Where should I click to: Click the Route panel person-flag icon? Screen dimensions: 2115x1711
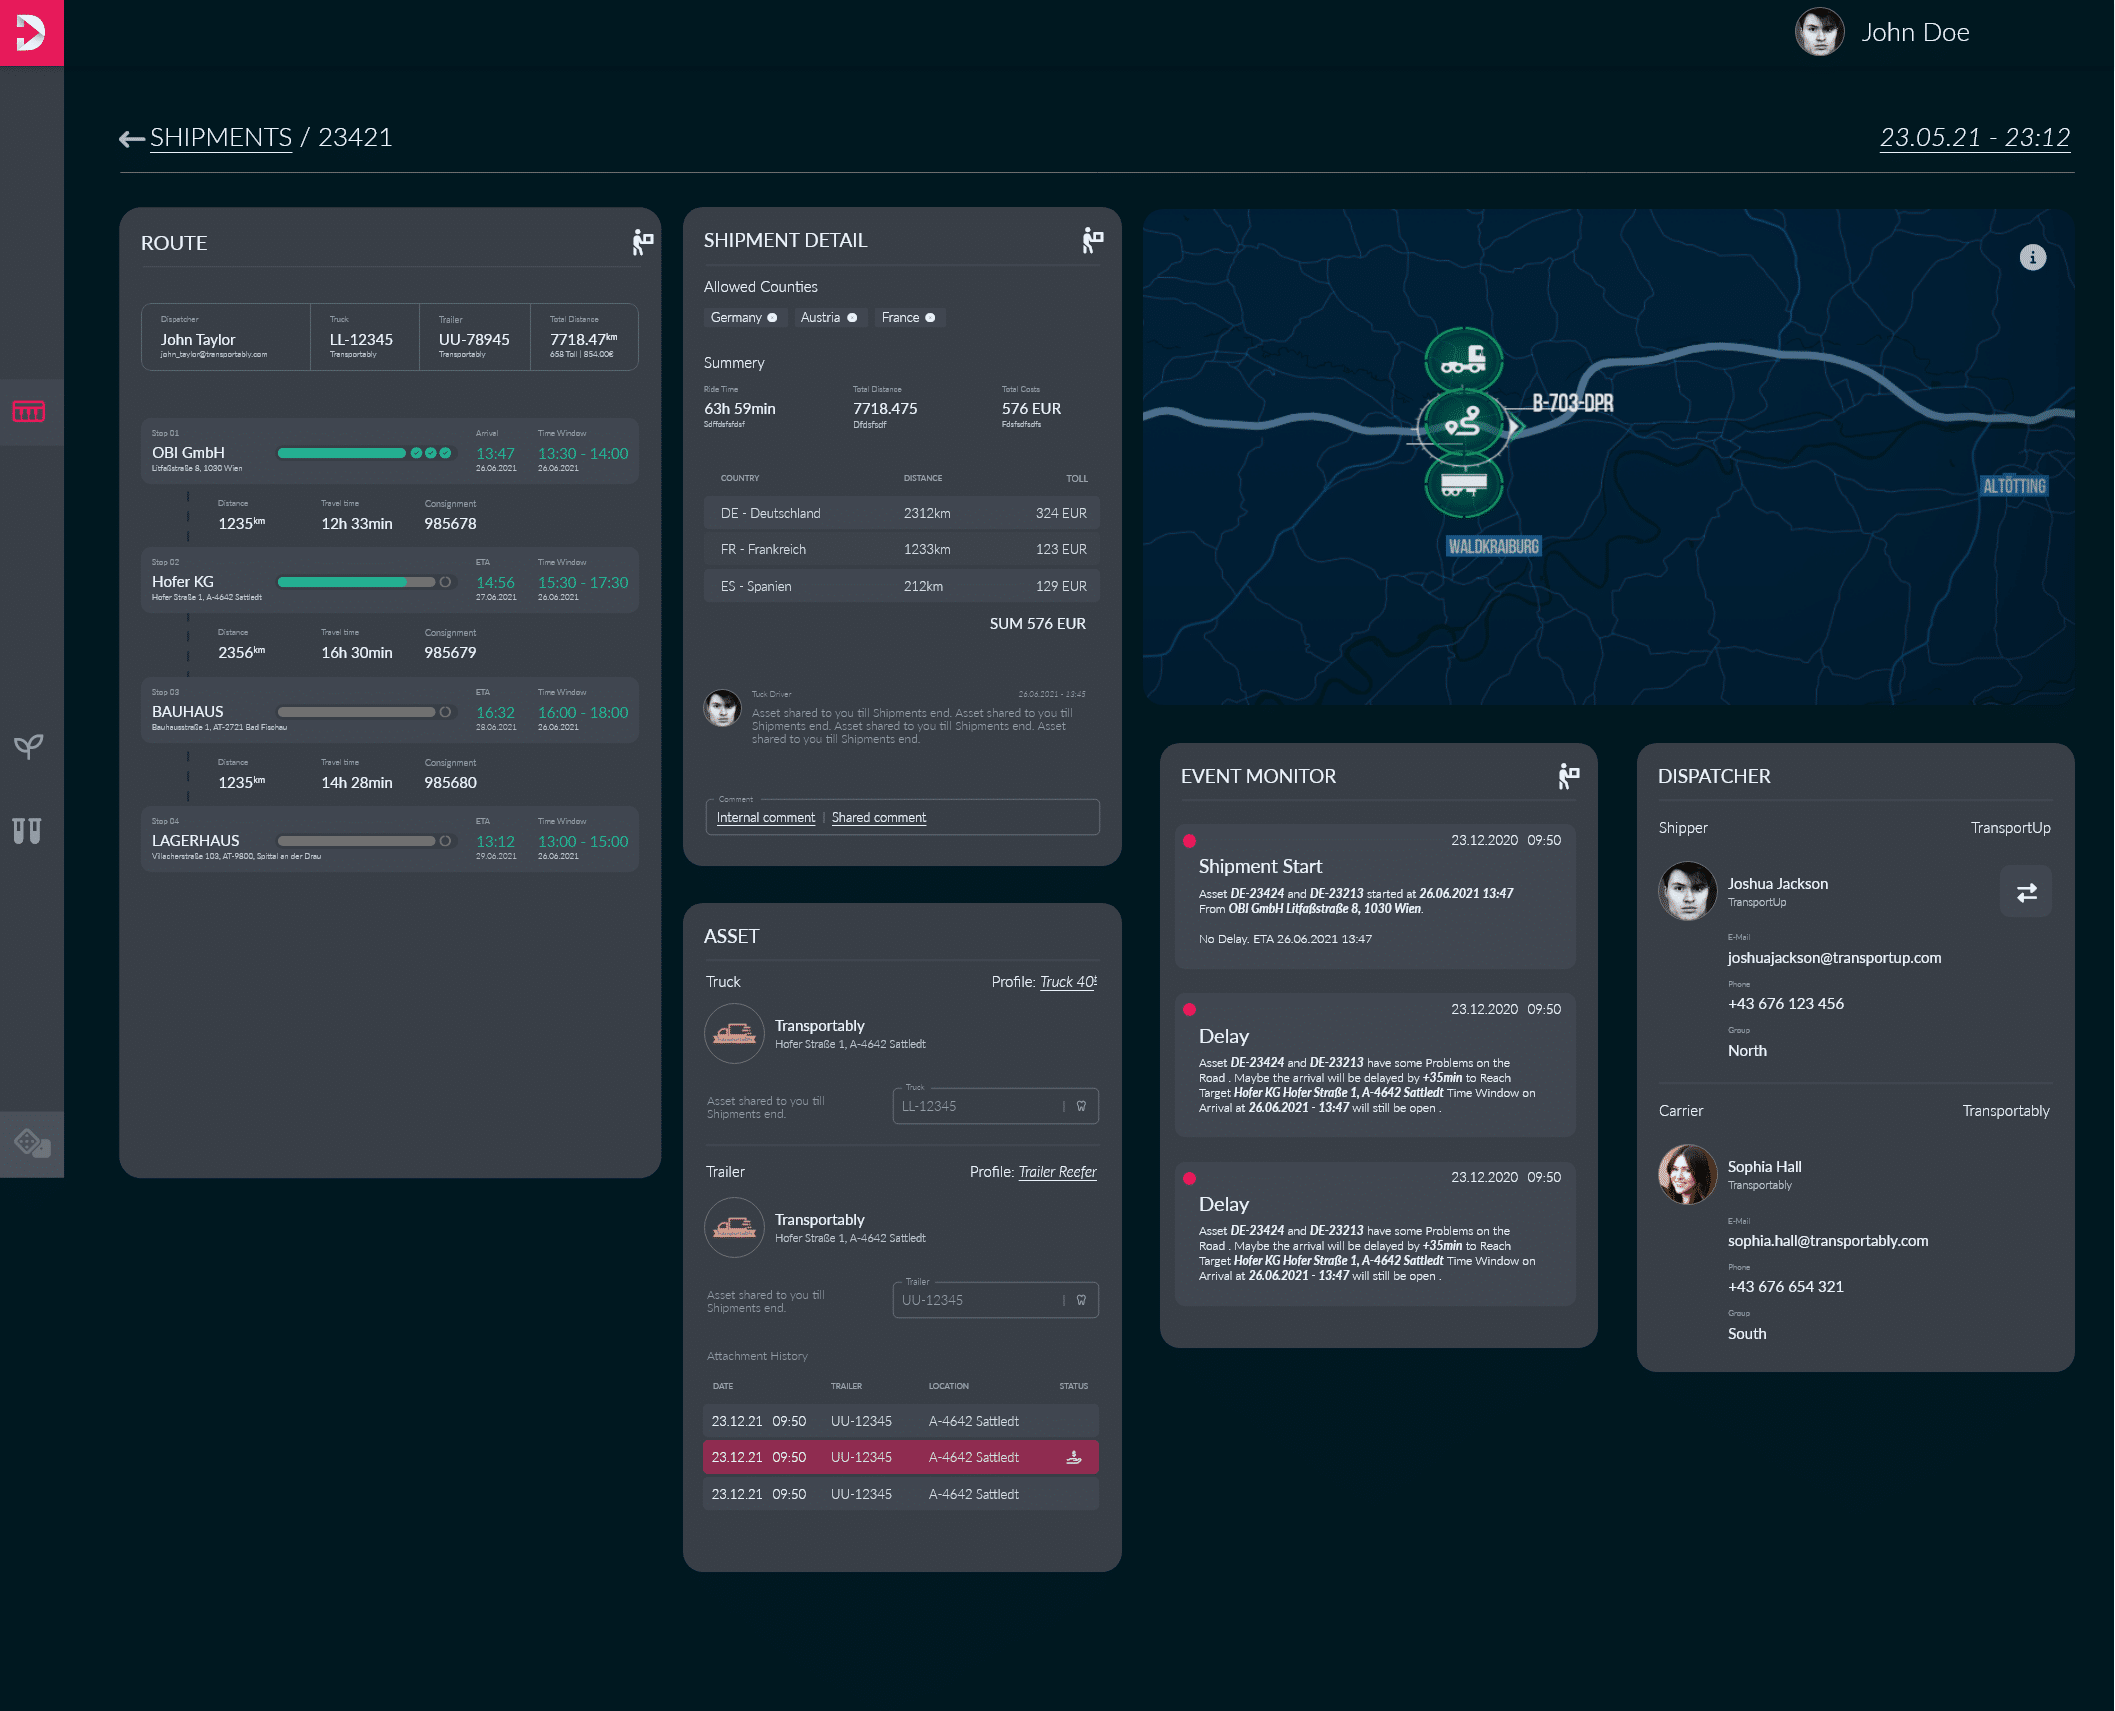(x=642, y=242)
